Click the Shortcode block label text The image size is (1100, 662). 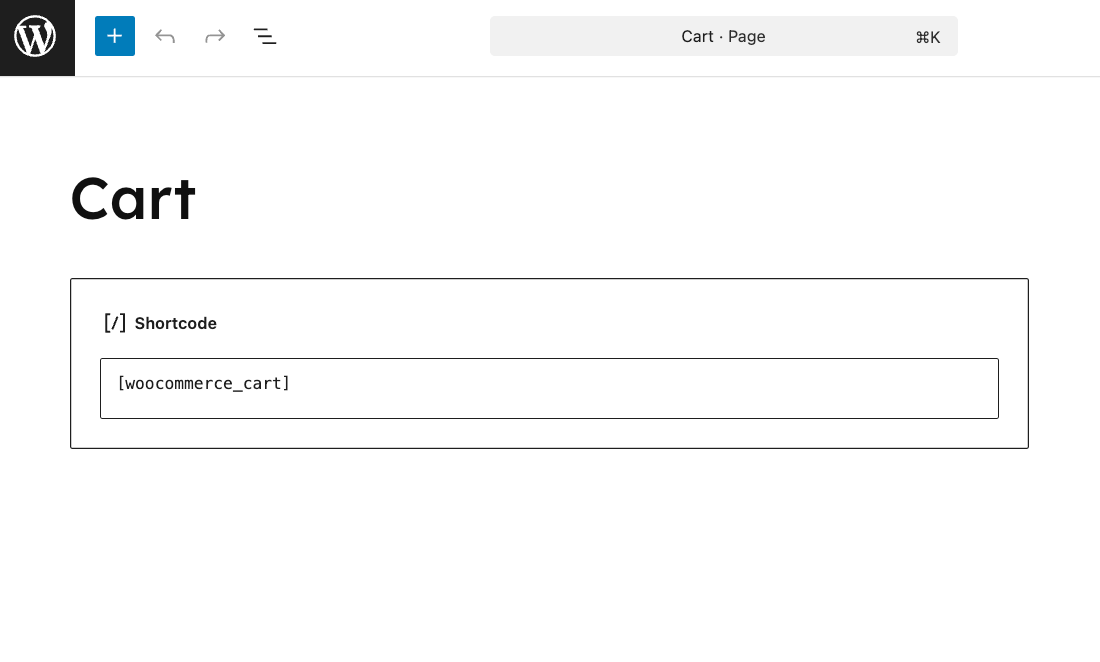pos(176,323)
